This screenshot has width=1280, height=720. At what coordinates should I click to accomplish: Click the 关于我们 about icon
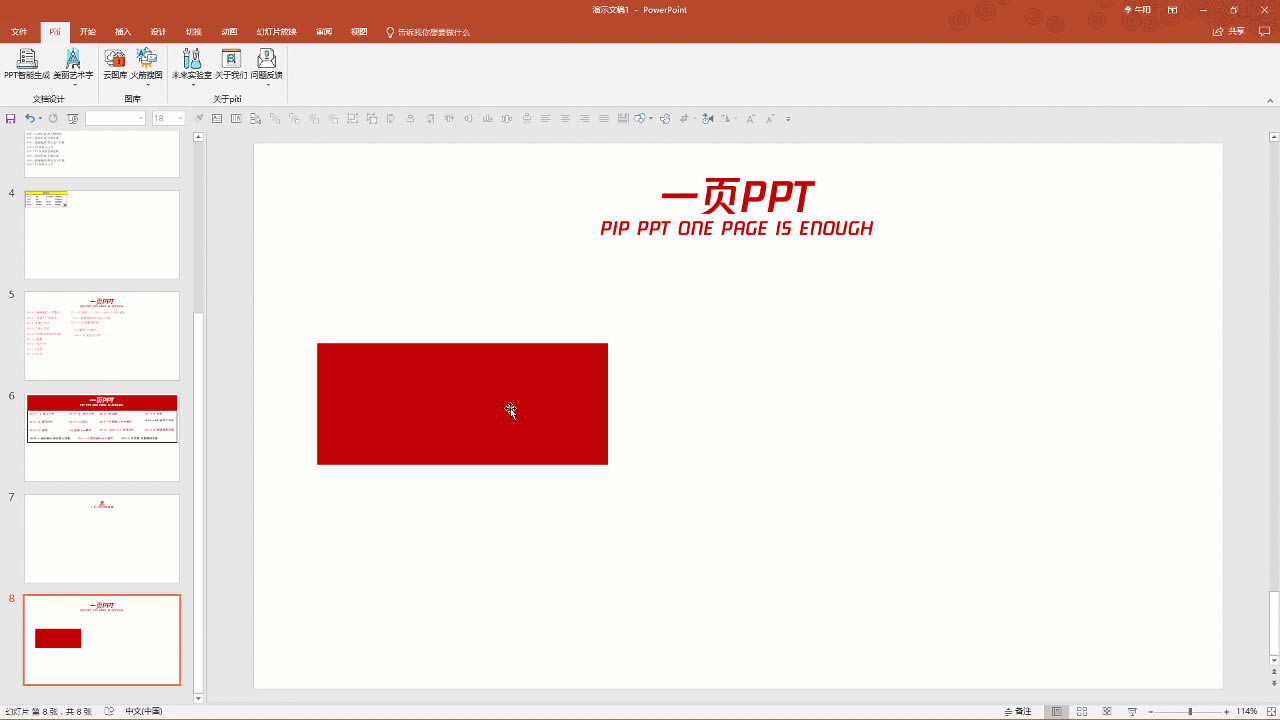click(231, 64)
